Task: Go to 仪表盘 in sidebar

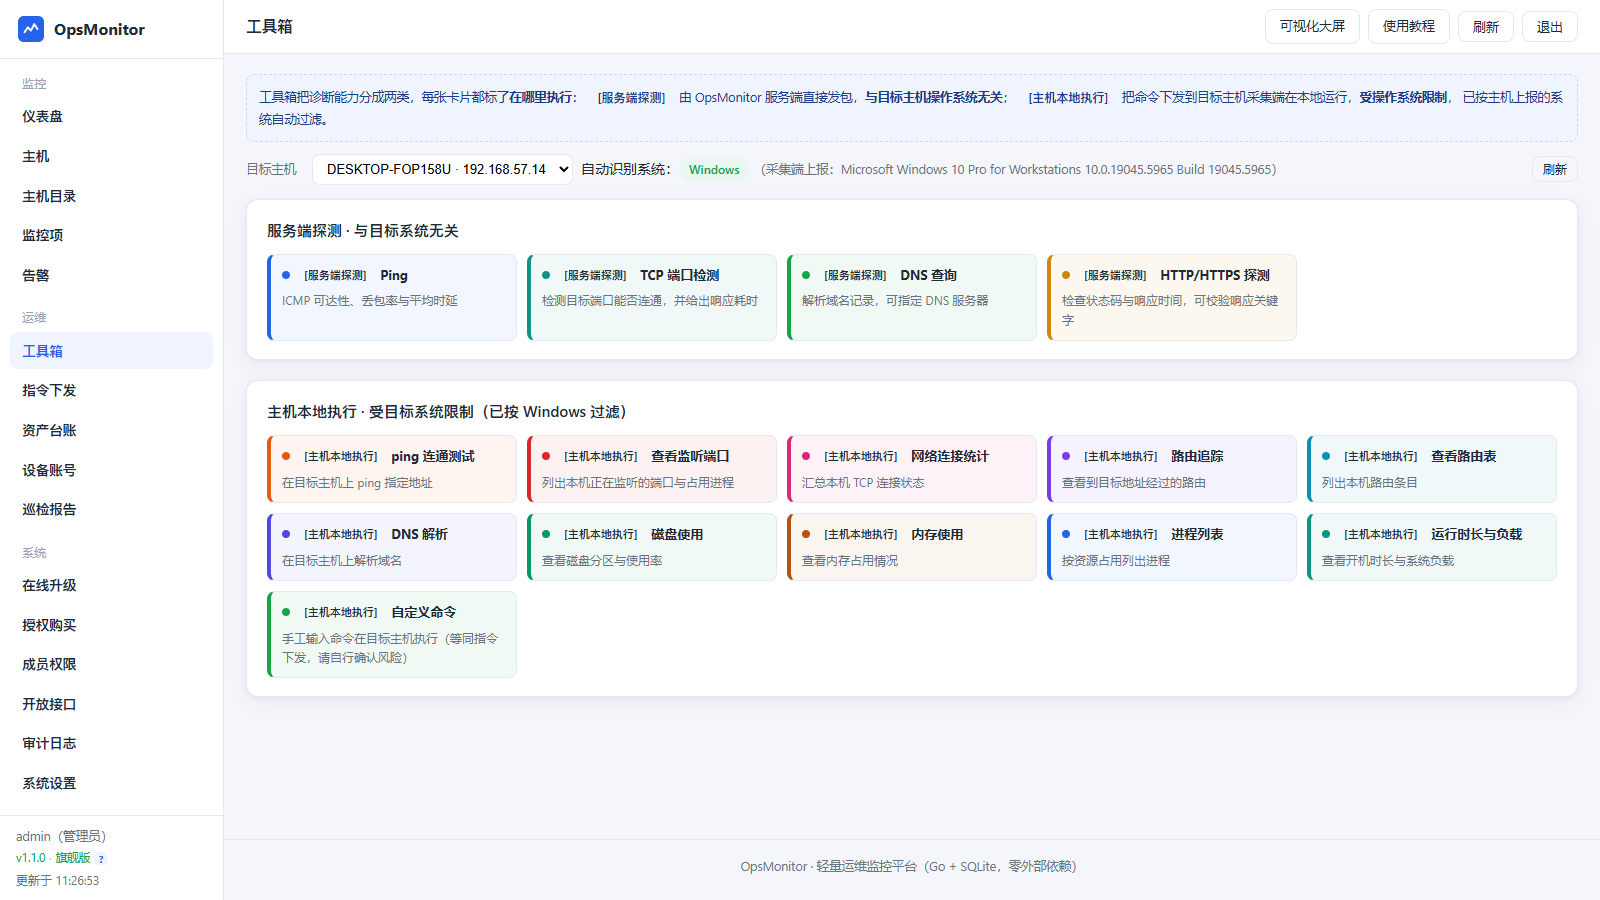Action: (x=111, y=117)
